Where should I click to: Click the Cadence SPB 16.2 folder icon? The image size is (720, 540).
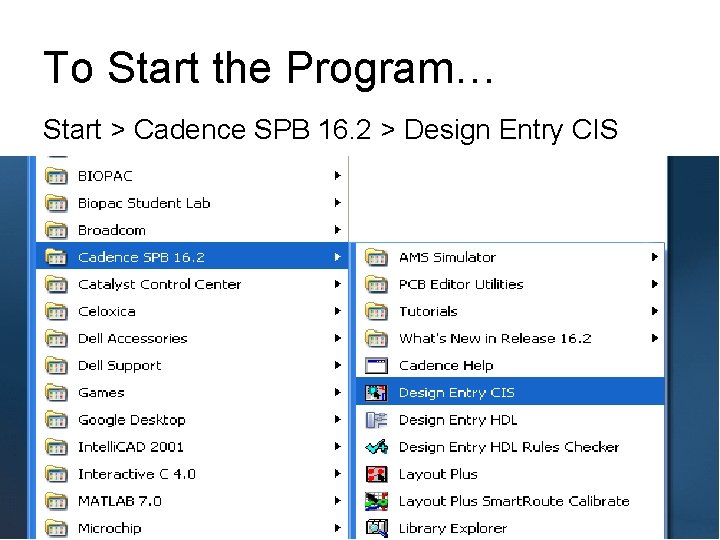56,257
